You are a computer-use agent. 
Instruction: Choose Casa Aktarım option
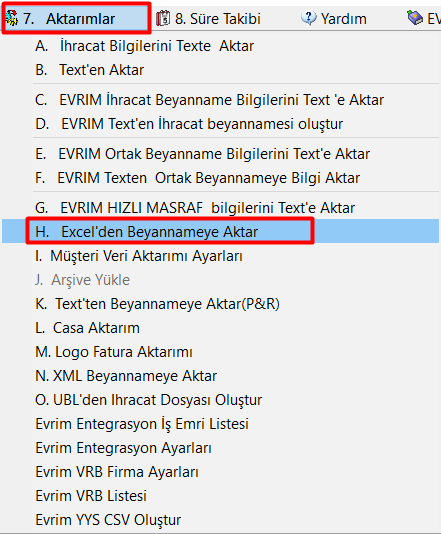point(220,328)
